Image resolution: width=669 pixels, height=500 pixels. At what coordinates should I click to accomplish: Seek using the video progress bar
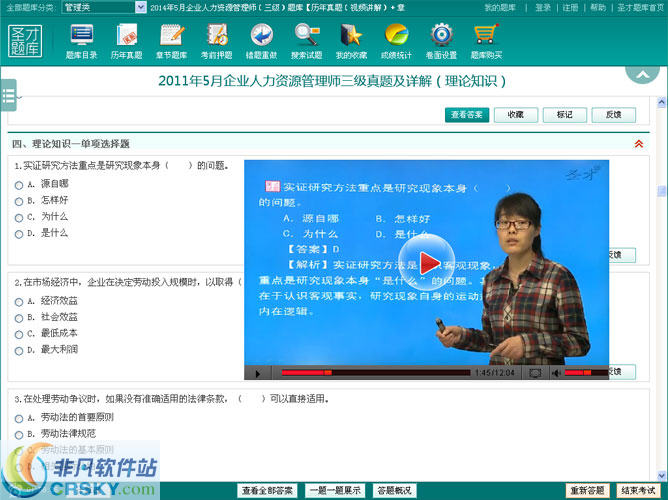click(375, 373)
